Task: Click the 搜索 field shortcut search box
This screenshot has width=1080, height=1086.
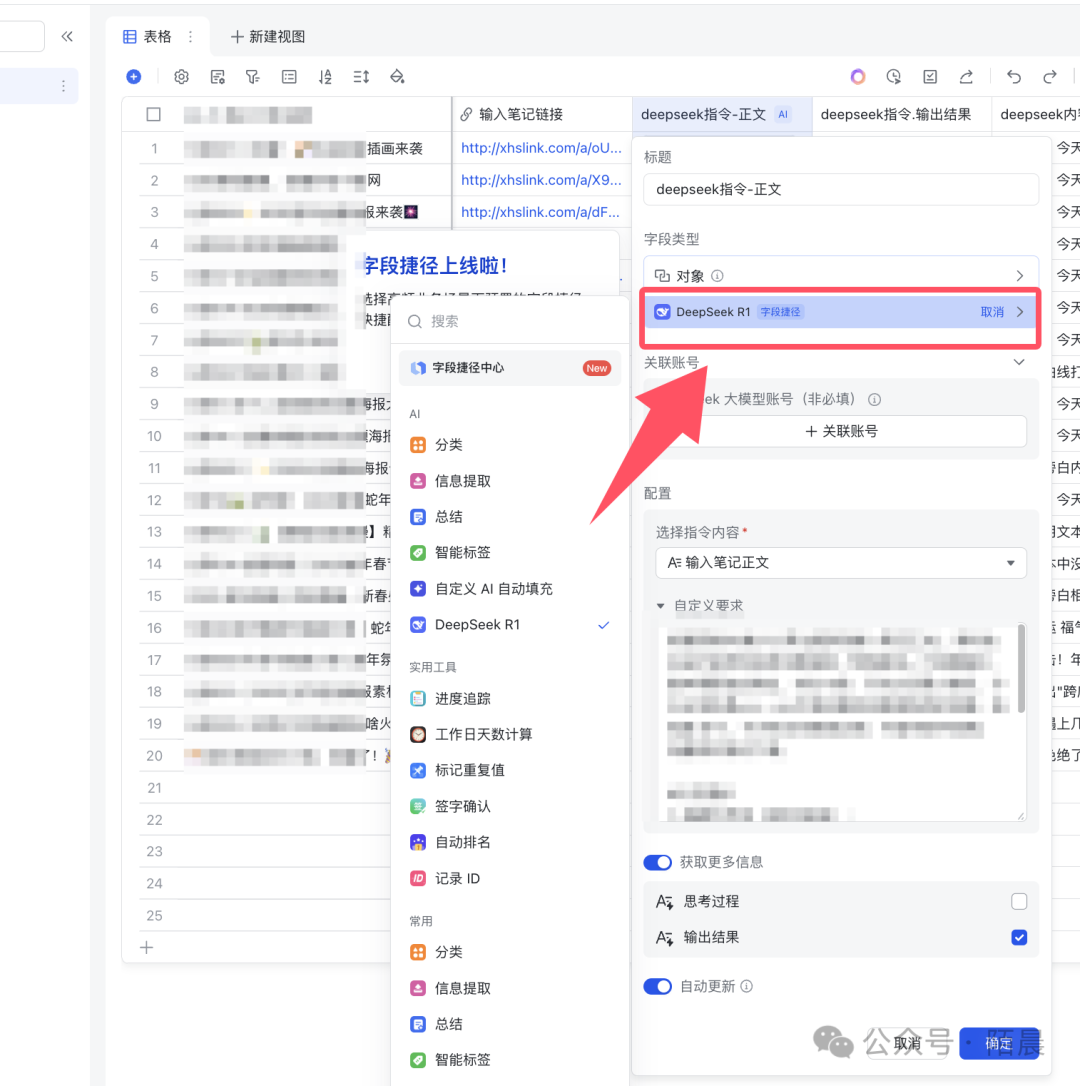Action: (x=510, y=321)
